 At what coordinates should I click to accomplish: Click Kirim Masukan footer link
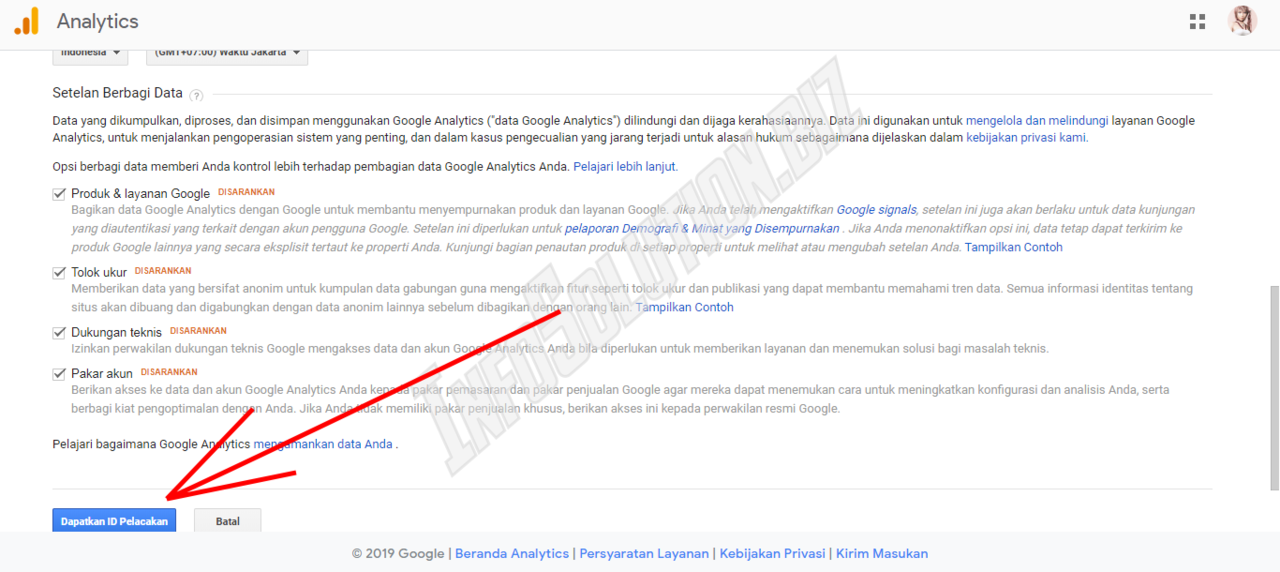[x=882, y=553]
